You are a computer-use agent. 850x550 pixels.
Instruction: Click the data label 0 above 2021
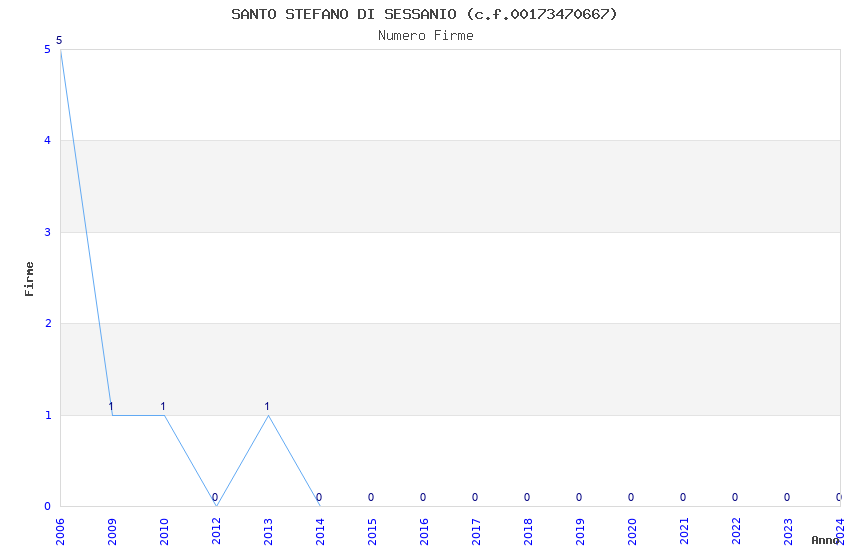(683, 497)
